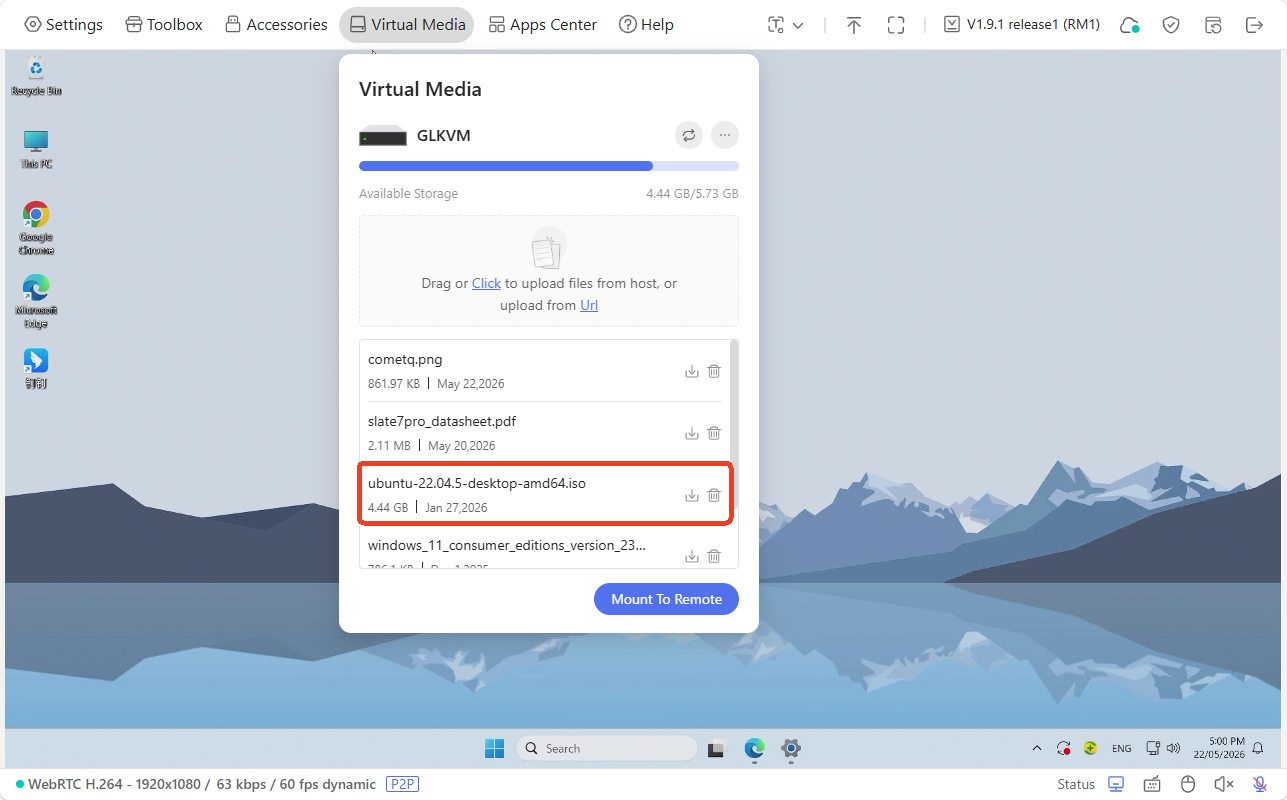The height and width of the screenshot is (800, 1287).
Task: Open the Help menu
Action: pyautogui.click(x=646, y=25)
